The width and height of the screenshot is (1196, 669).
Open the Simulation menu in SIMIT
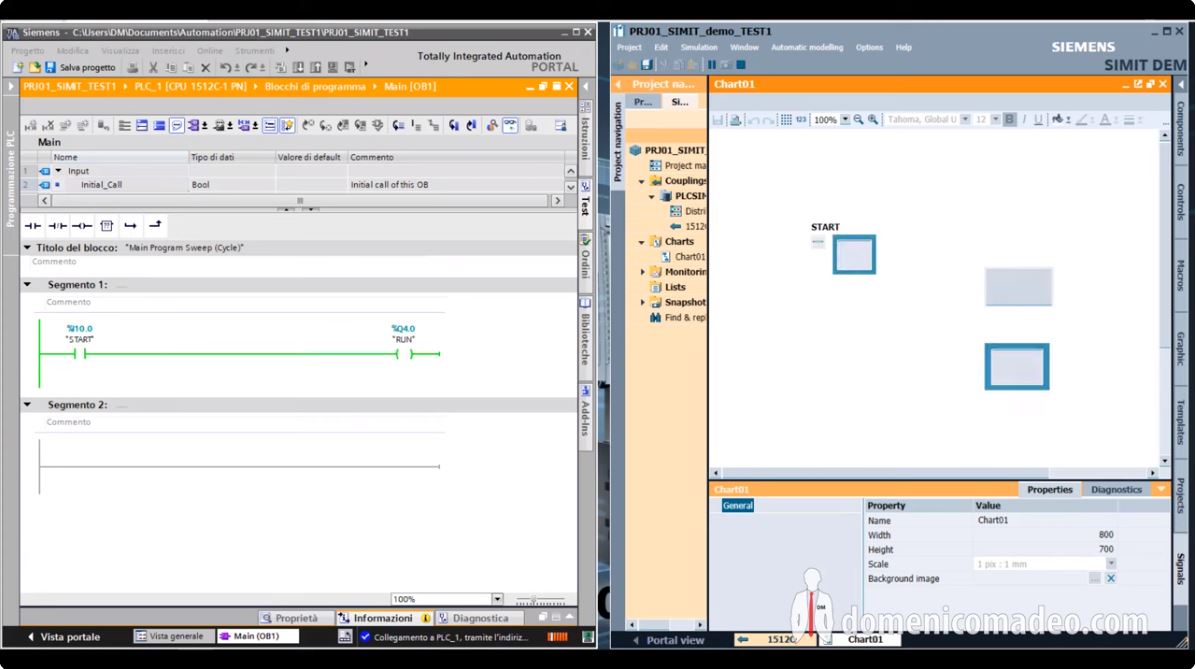pos(699,46)
